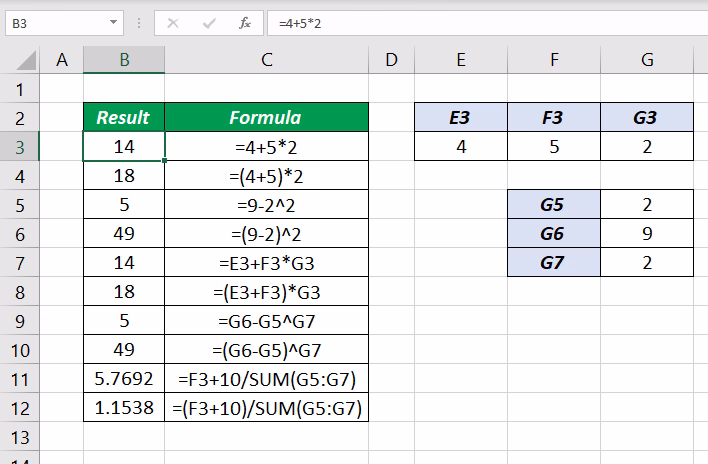Select row 7 header
Image resolution: width=708 pixels, height=464 pixels.
19,263
